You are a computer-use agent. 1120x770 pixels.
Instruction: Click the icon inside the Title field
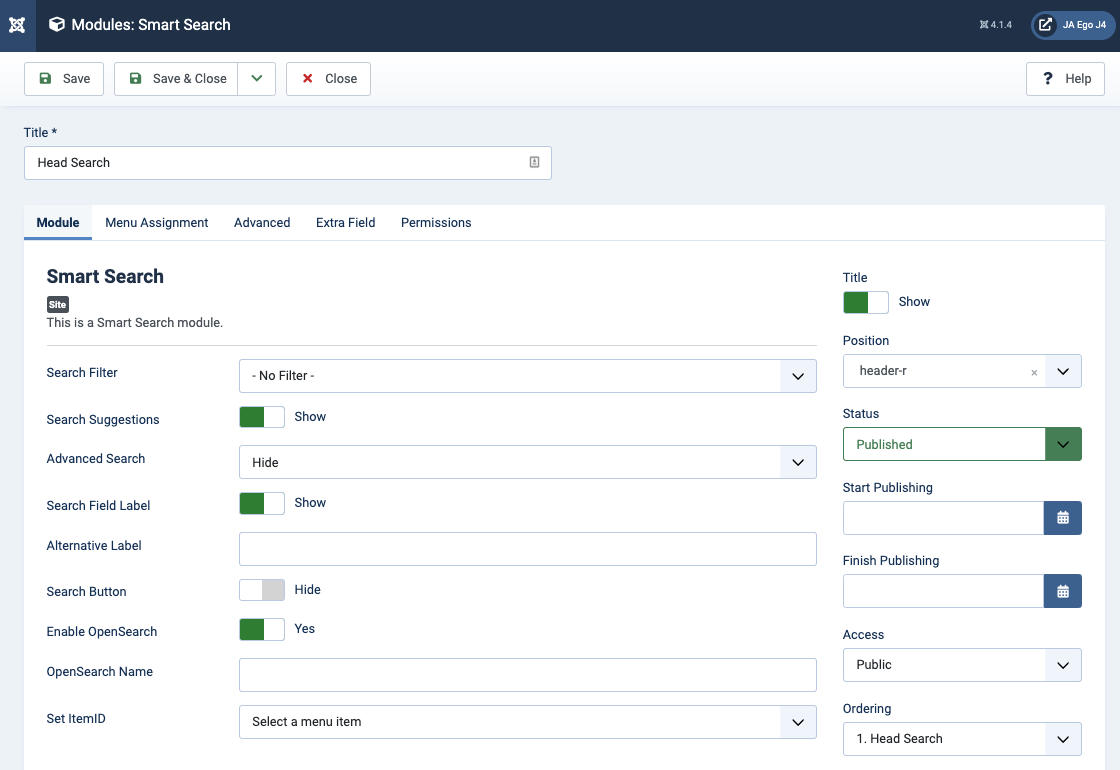coord(534,162)
